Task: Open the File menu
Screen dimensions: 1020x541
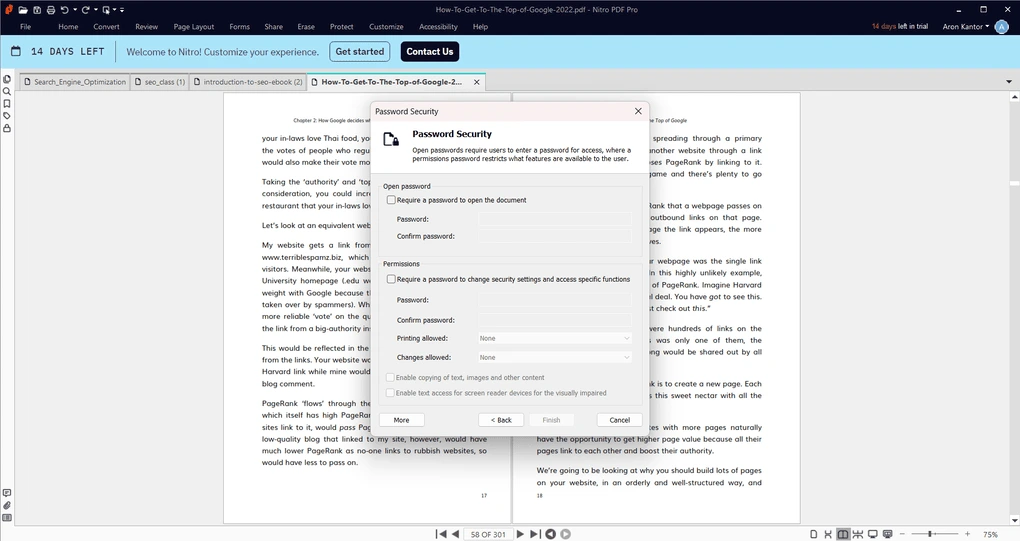Action: point(25,27)
